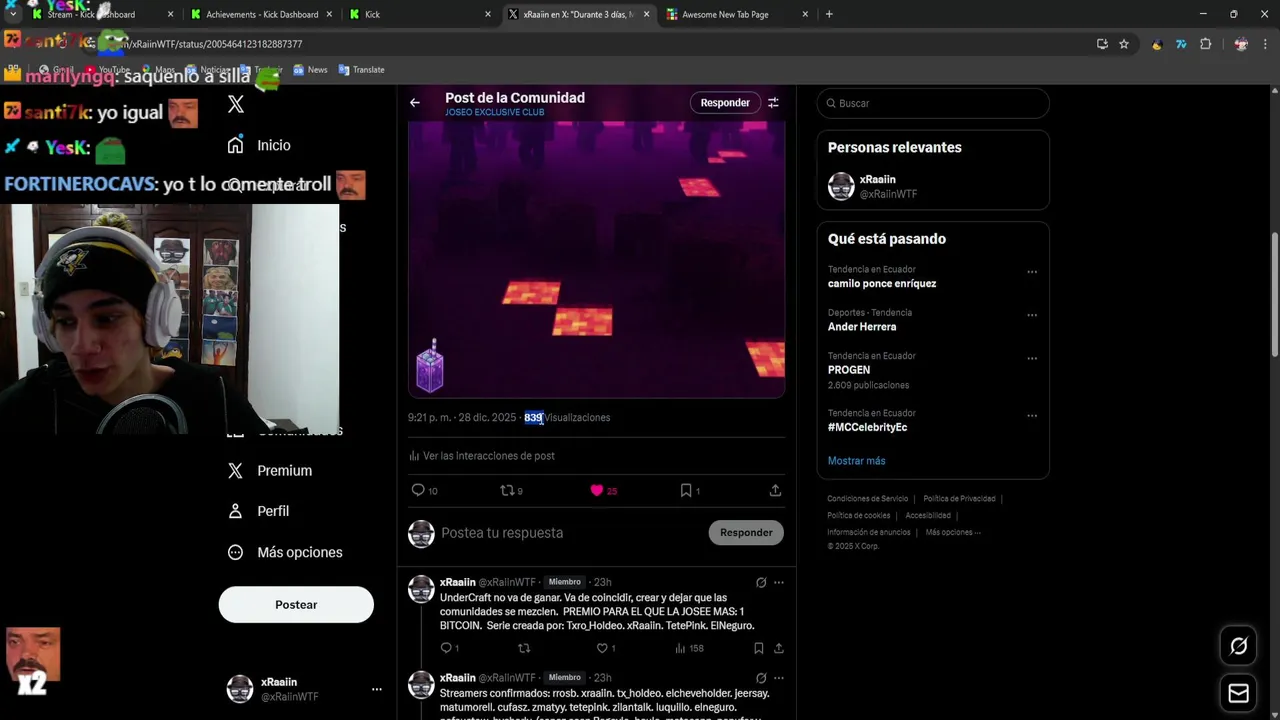Open Condiciones de Servicio footer link
The height and width of the screenshot is (720, 1280).
(868, 499)
